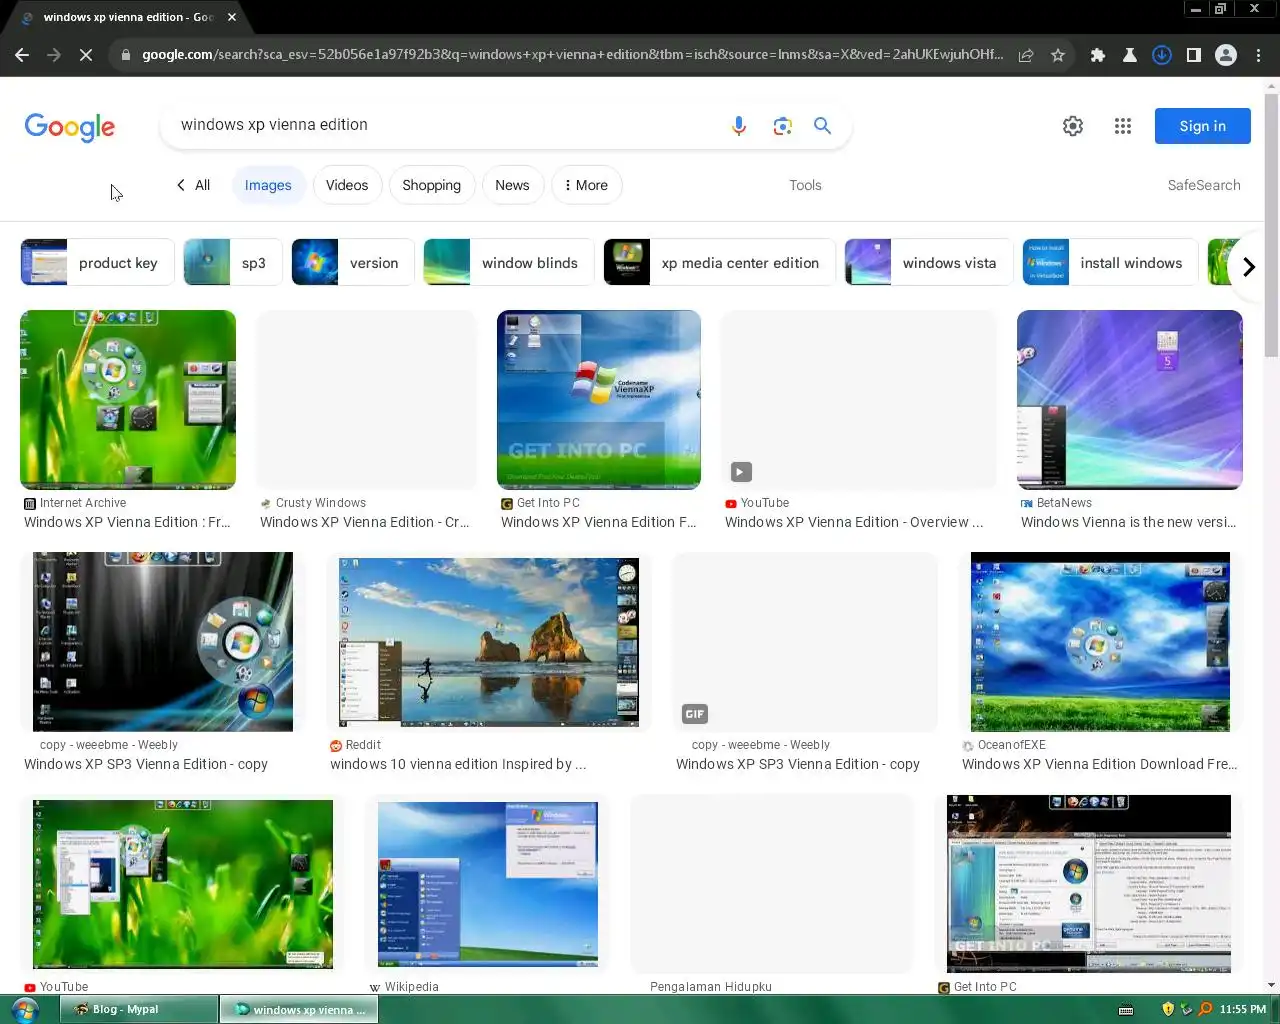This screenshot has width=1280, height=1024.
Task: Open the Windows Start orb
Action: pyautogui.click(x=24, y=1009)
